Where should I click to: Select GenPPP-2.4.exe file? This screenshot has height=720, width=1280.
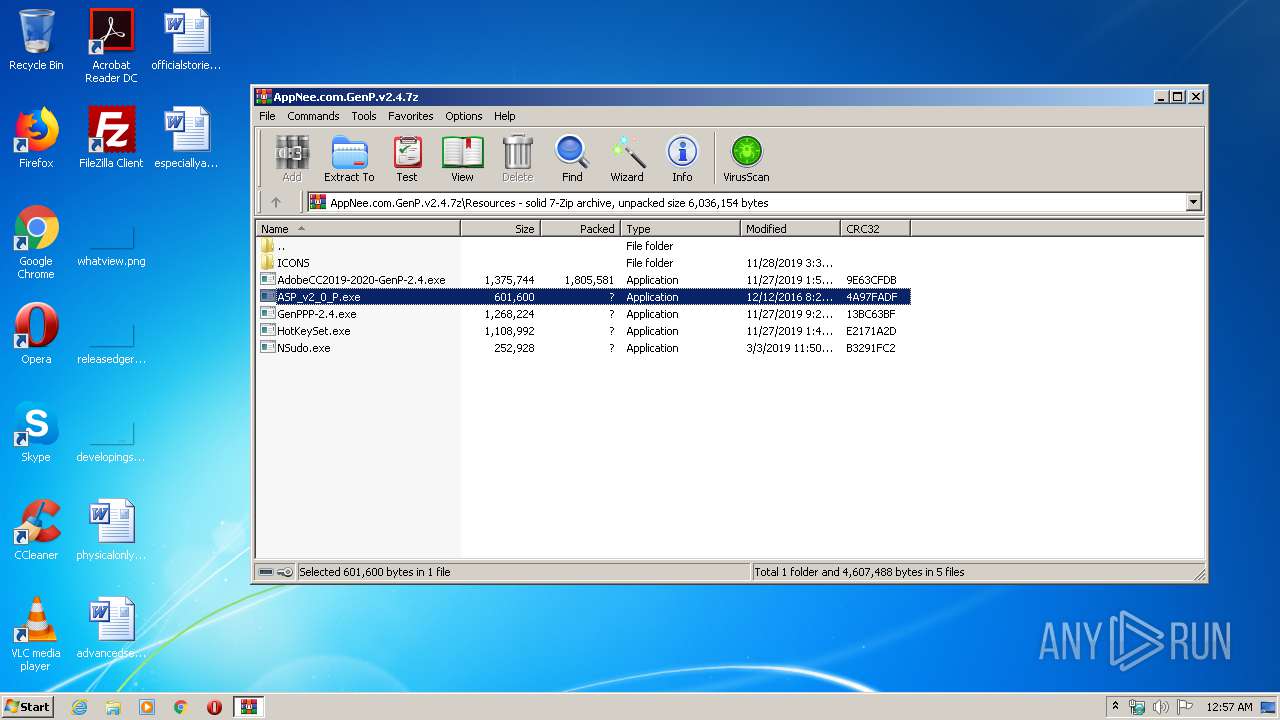(x=583, y=314)
